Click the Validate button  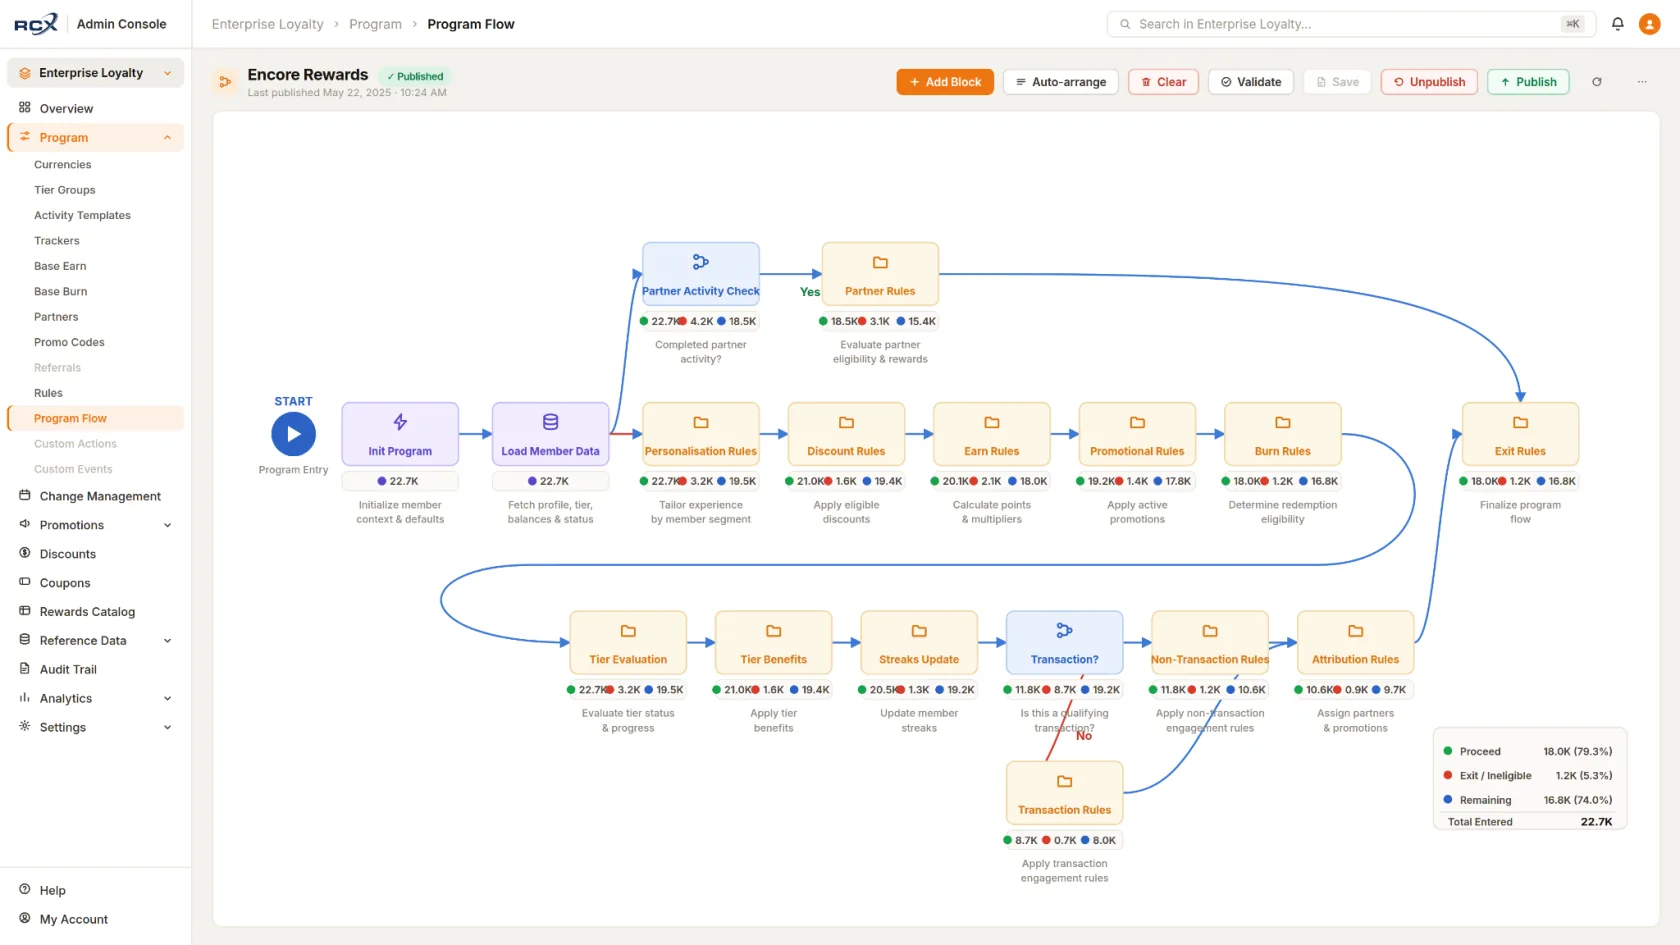pos(1251,82)
